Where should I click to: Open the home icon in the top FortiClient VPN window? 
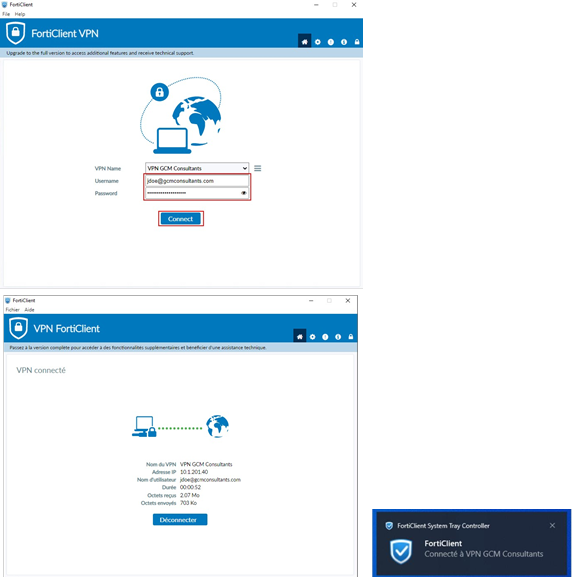(x=304, y=42)
